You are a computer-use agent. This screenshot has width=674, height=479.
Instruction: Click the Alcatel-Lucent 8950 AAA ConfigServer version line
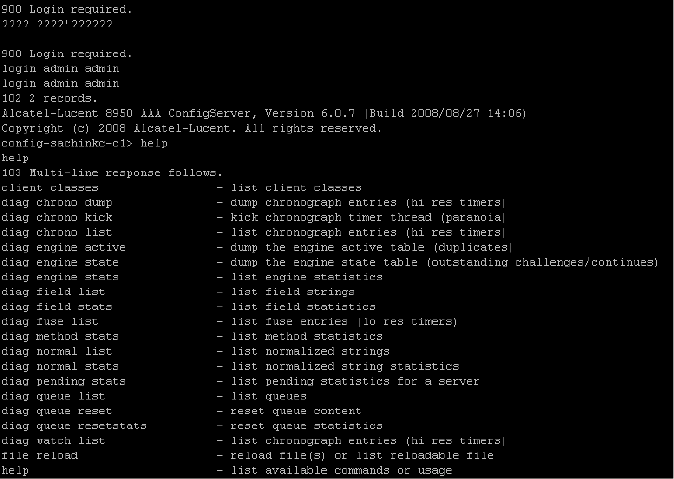coord(264,113)
